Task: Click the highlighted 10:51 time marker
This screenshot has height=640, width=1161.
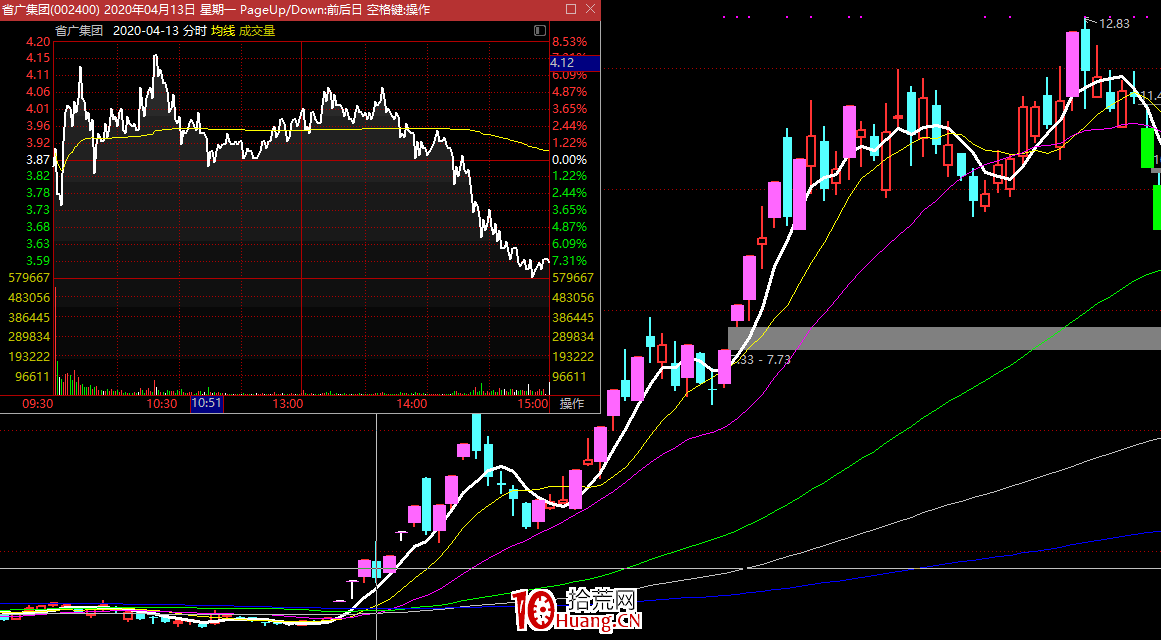Action: click(206, 404)
